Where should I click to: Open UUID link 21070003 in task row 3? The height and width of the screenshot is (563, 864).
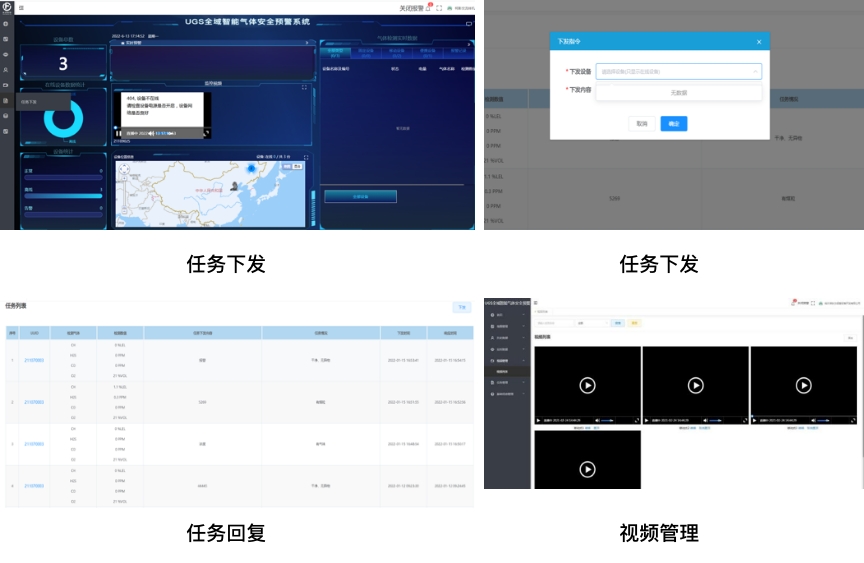(34, 444)
